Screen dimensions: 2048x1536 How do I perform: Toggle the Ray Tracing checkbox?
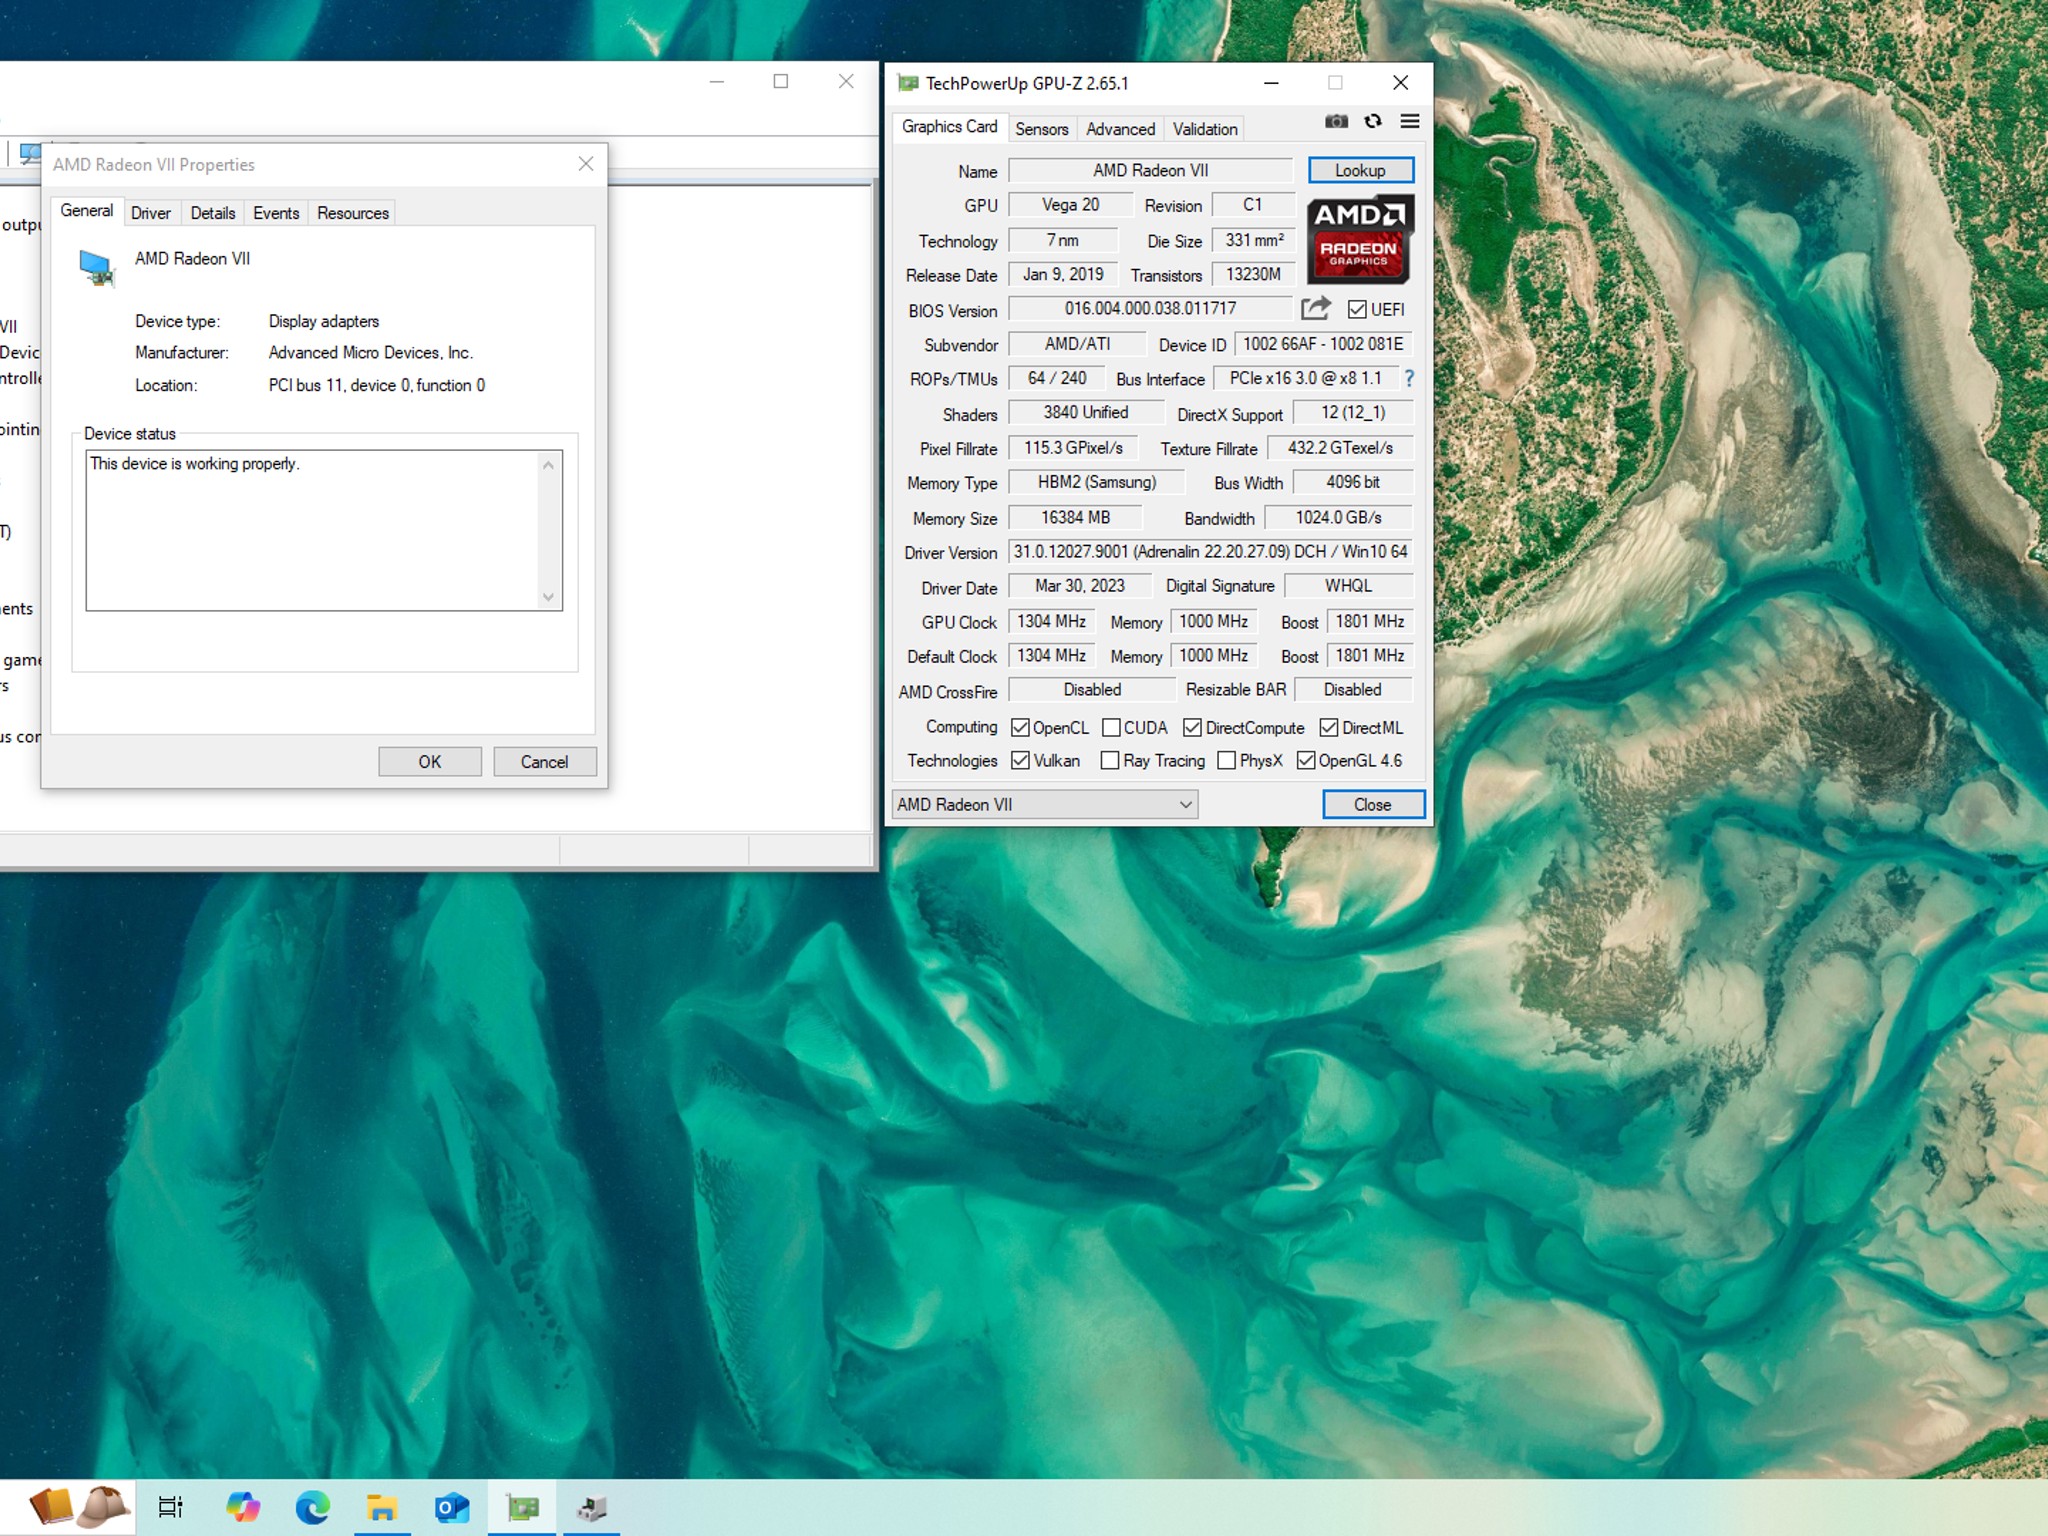tap(1109, 761)
